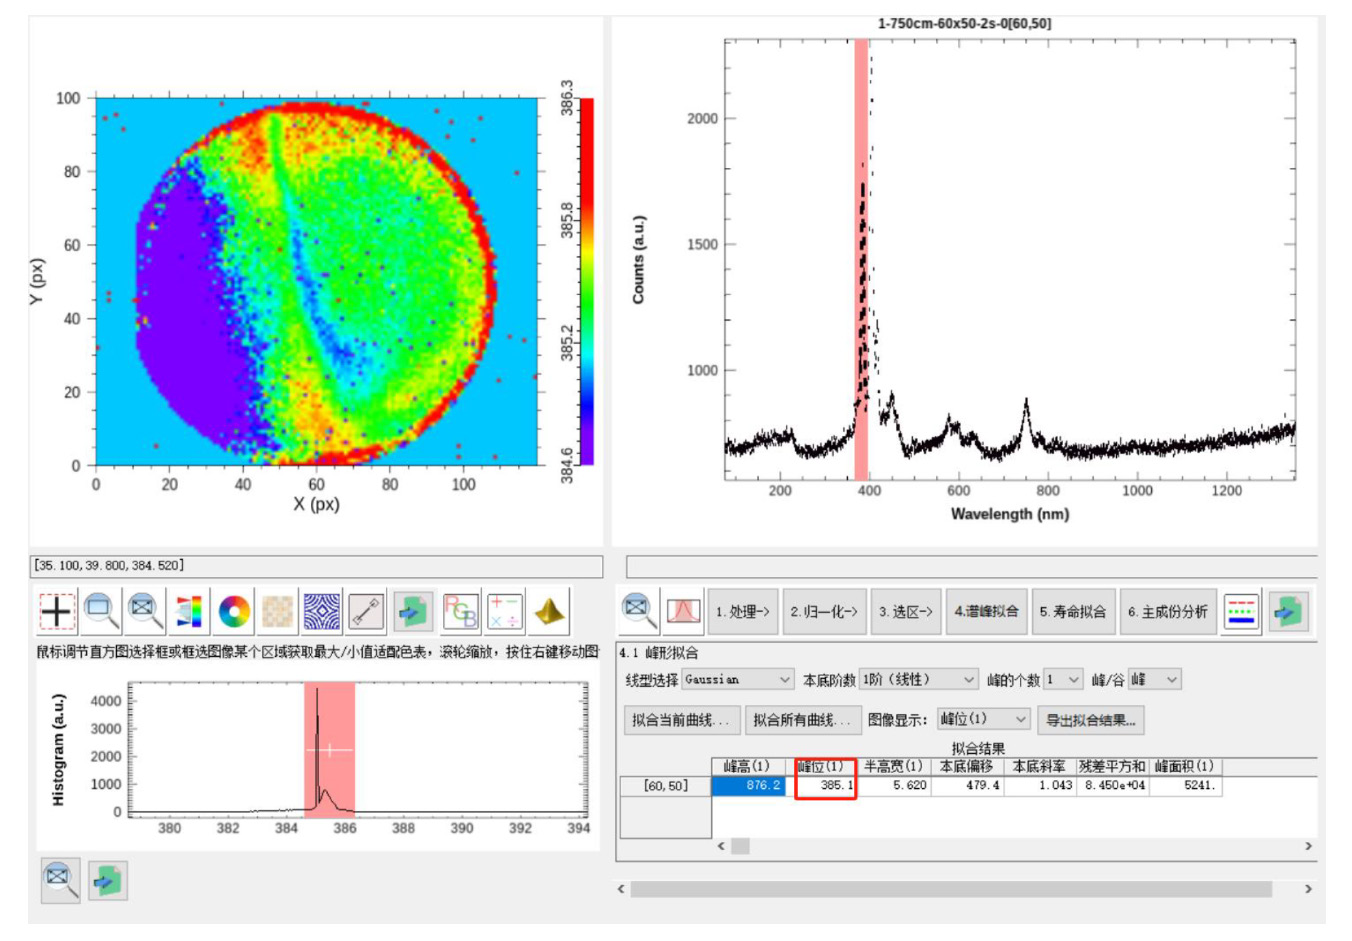Click the Gaussian peak range icon
Screen dimensions: 1352x941
tap(683, 610)
